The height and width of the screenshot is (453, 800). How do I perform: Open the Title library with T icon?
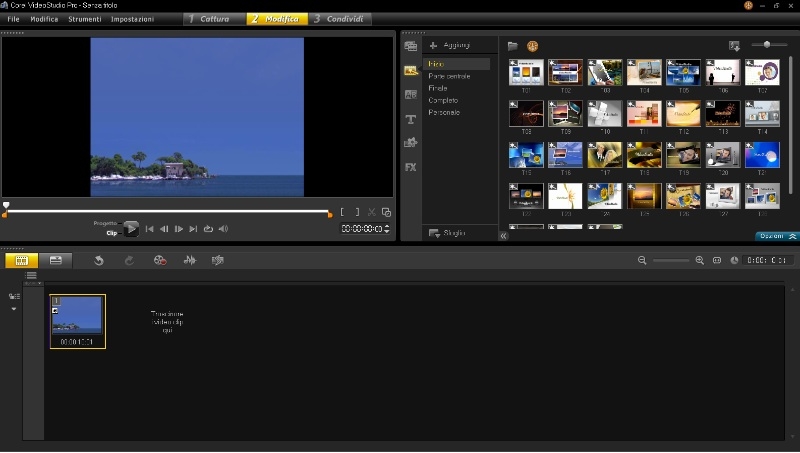coord(410,119)
